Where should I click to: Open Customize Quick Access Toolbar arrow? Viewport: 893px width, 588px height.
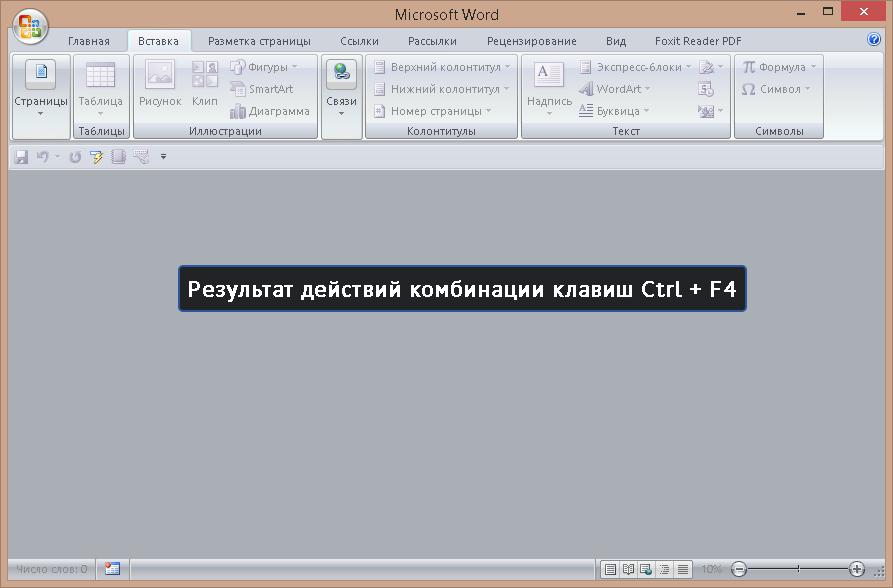click(163, 157)
